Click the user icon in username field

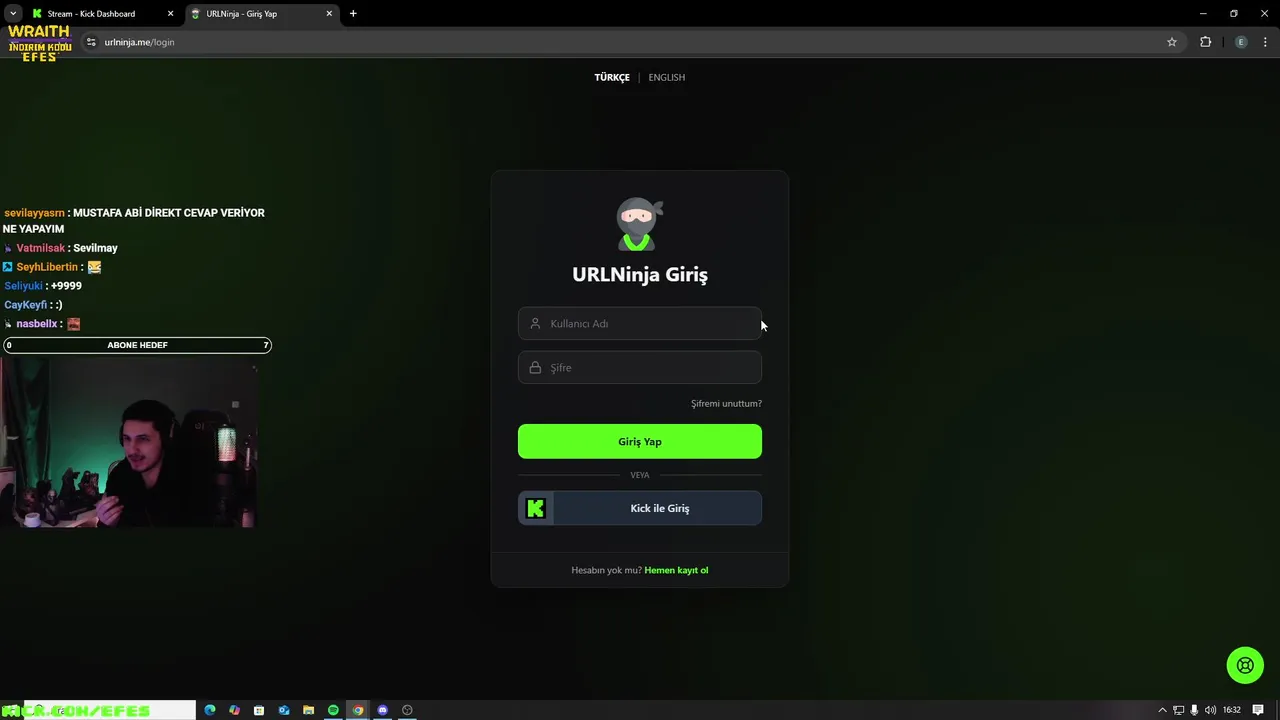tap(535, 324)
